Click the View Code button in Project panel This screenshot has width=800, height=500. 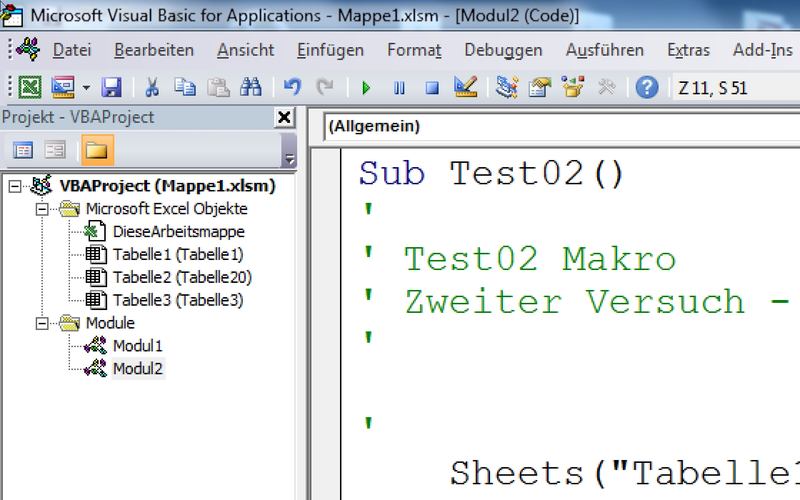23,150
